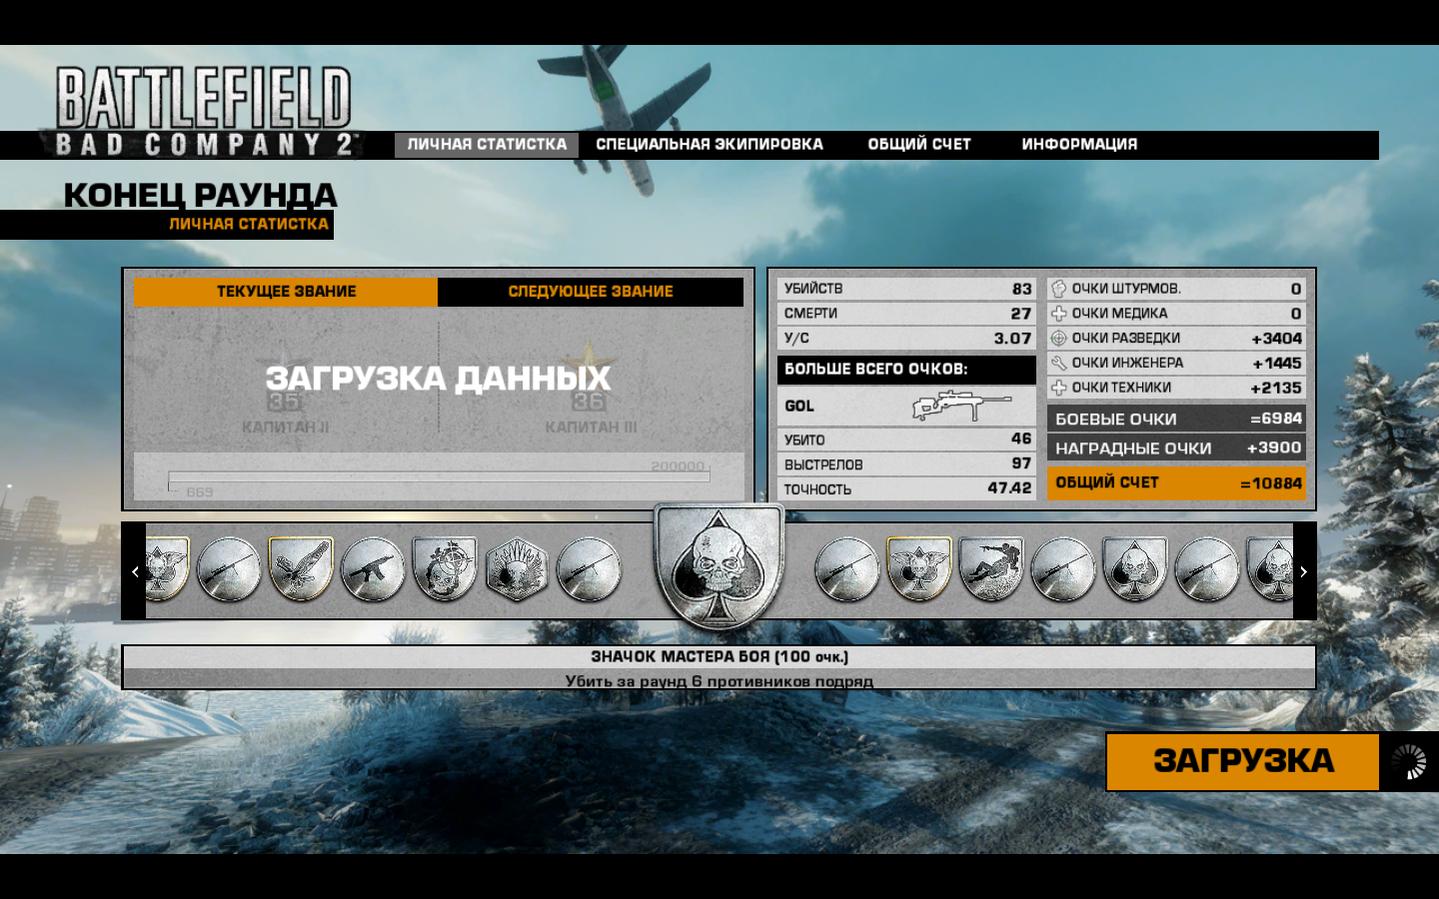Switch to Следующее звание tab

(590, 291)
